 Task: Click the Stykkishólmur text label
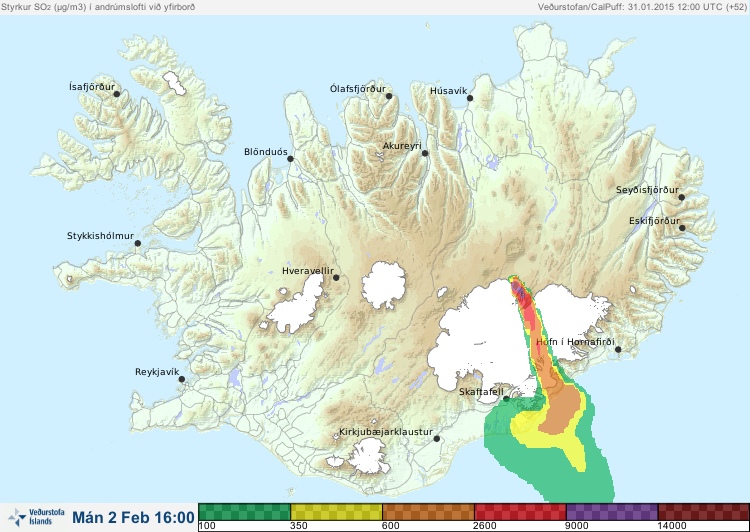click(100, 236)
